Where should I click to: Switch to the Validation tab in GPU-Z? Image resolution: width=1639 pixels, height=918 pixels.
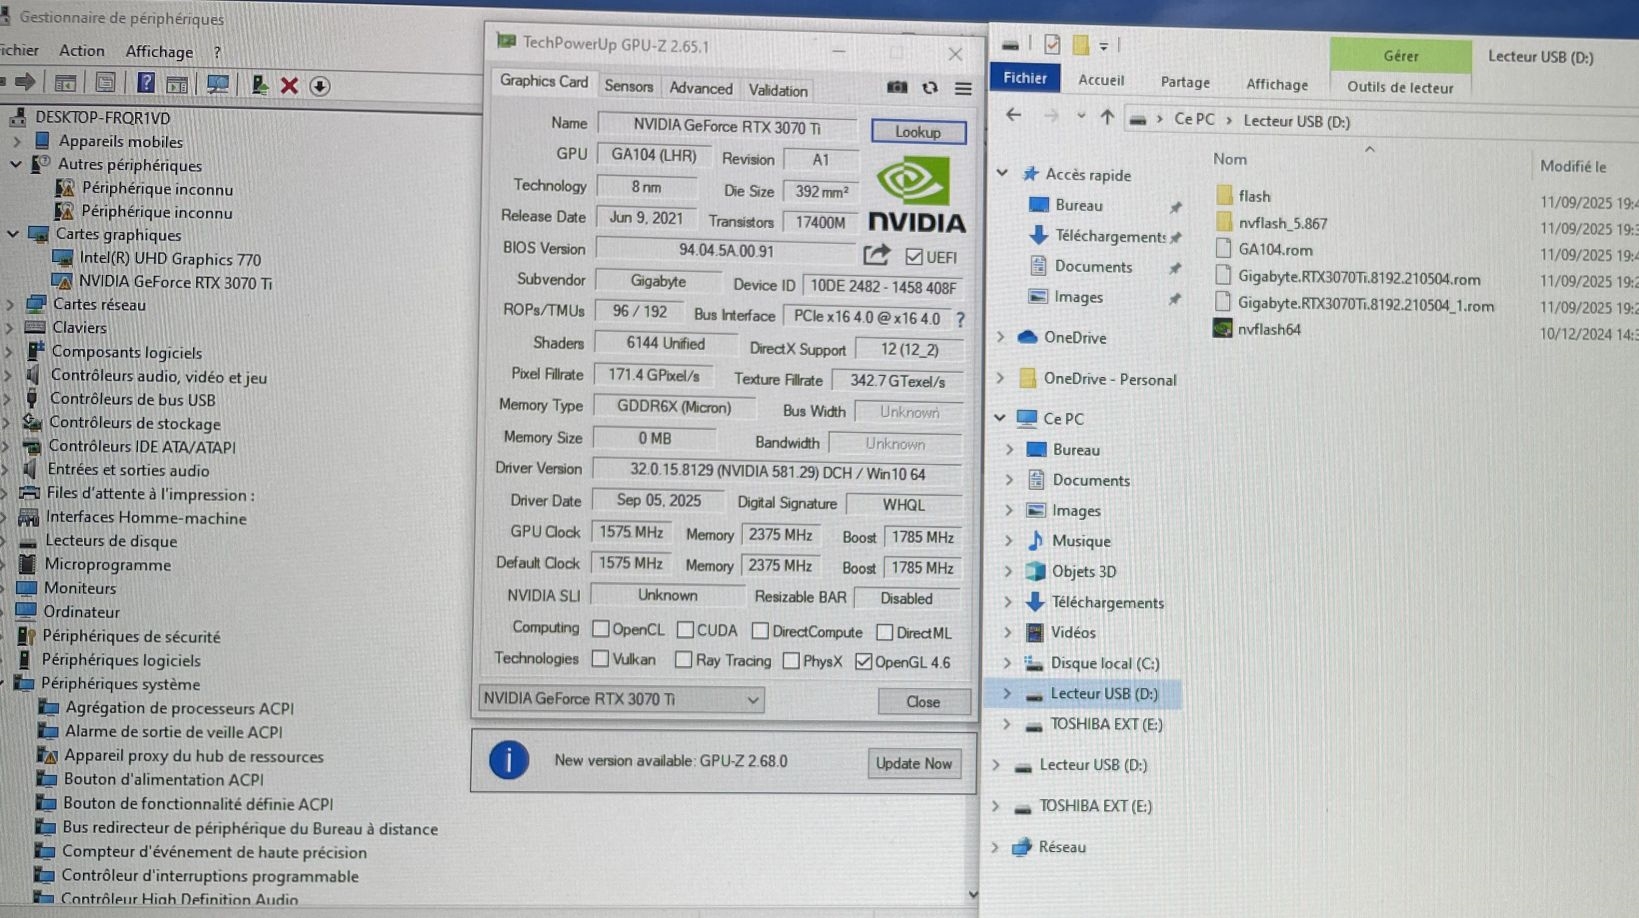point(778,90)
